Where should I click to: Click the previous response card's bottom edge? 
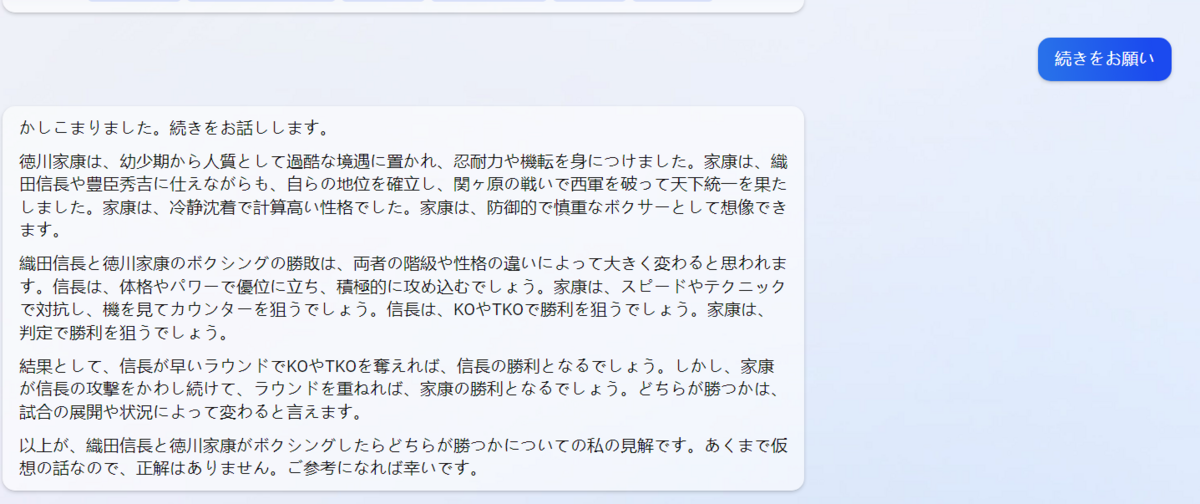coord(402,9)
